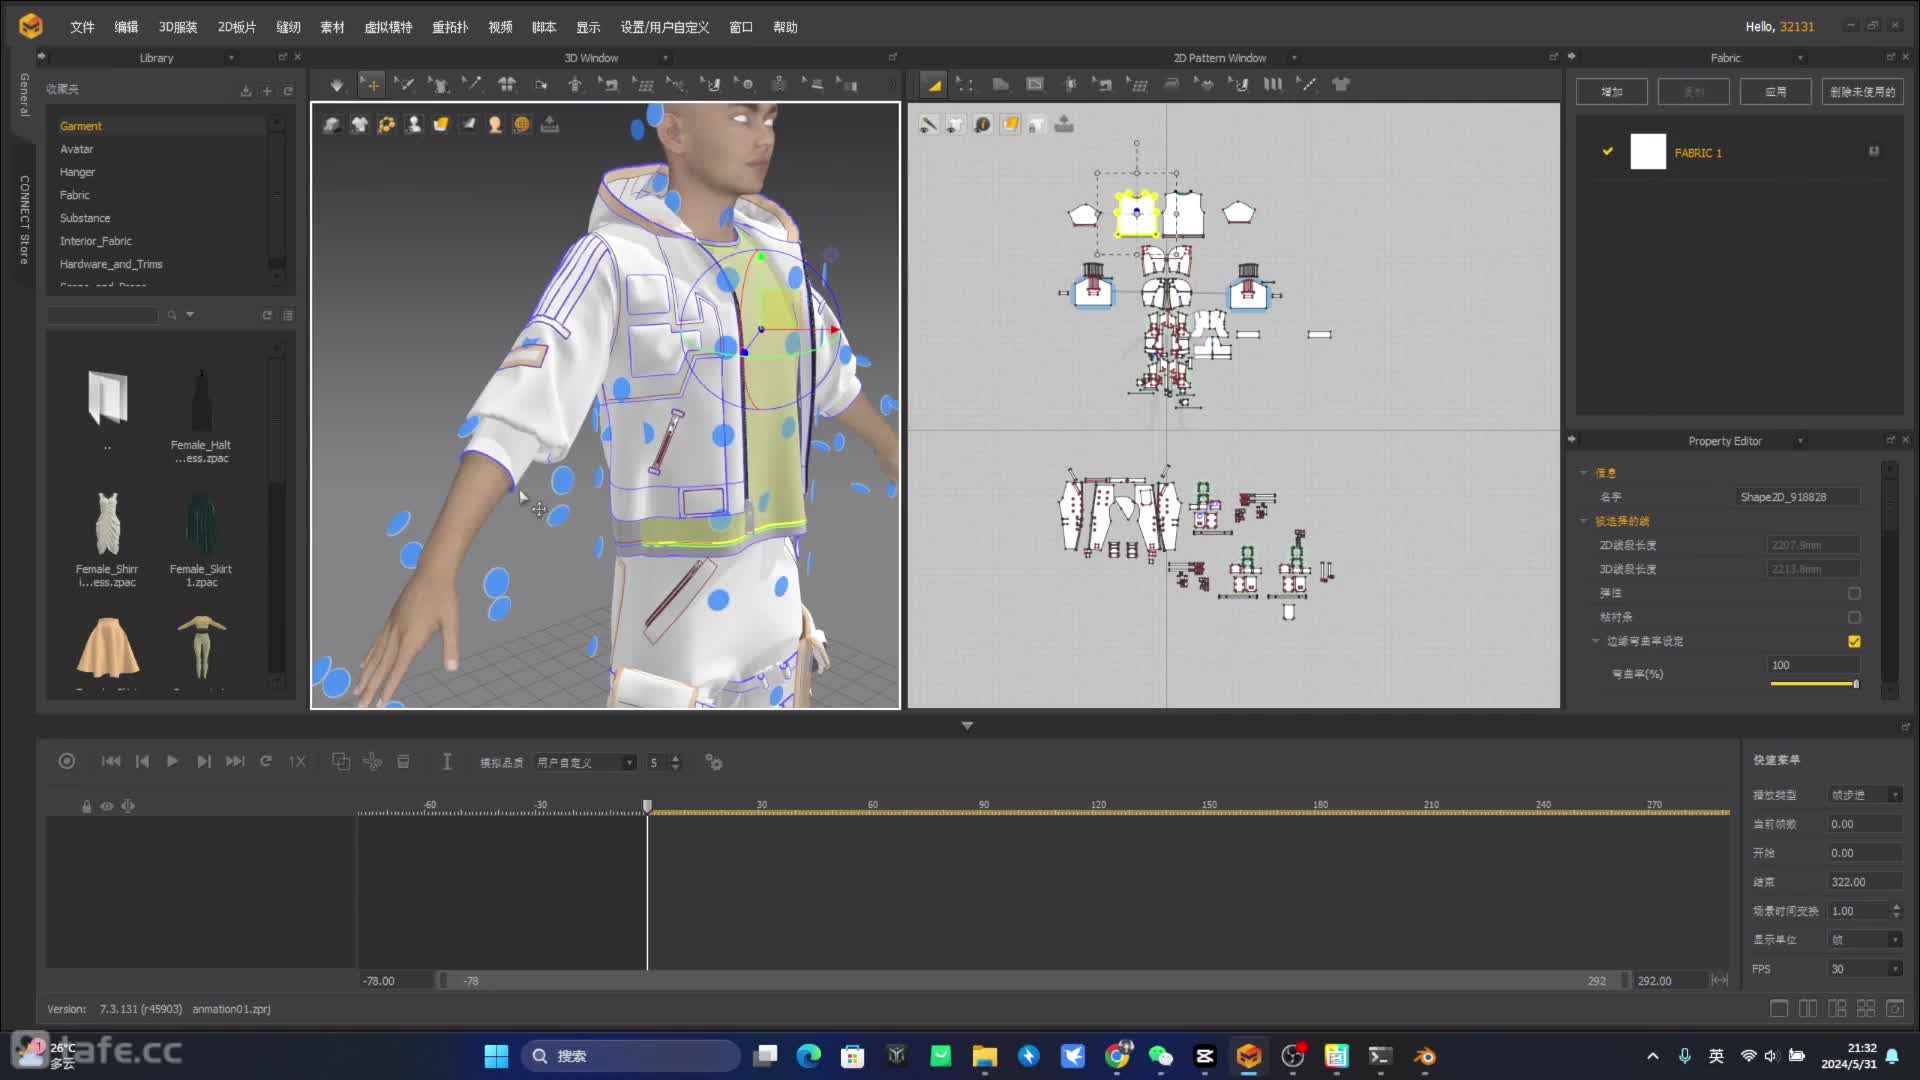Image resolution: width=1920 pixels, height=1080 pixels.
Task: Open the 3D服装 menu
Action: click(178, 27)
